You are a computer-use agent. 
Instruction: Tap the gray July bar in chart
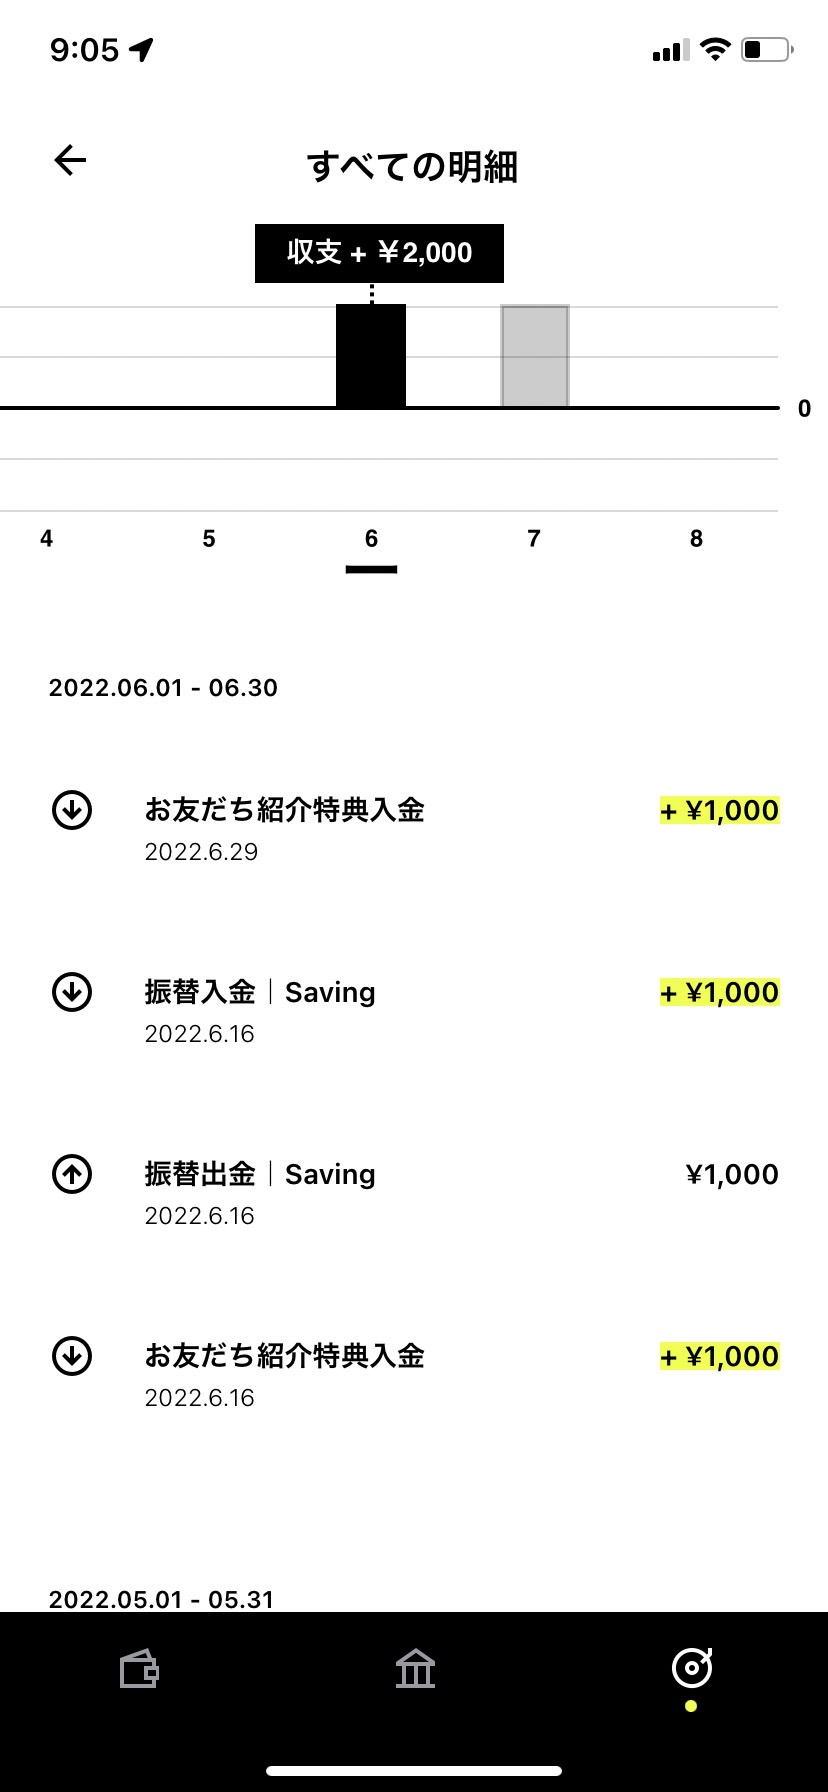coord(535,357)
